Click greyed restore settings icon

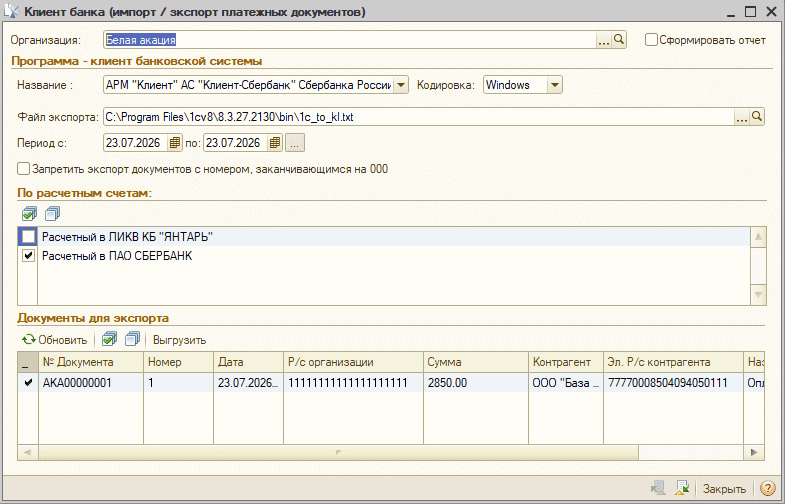click(658, 488)
